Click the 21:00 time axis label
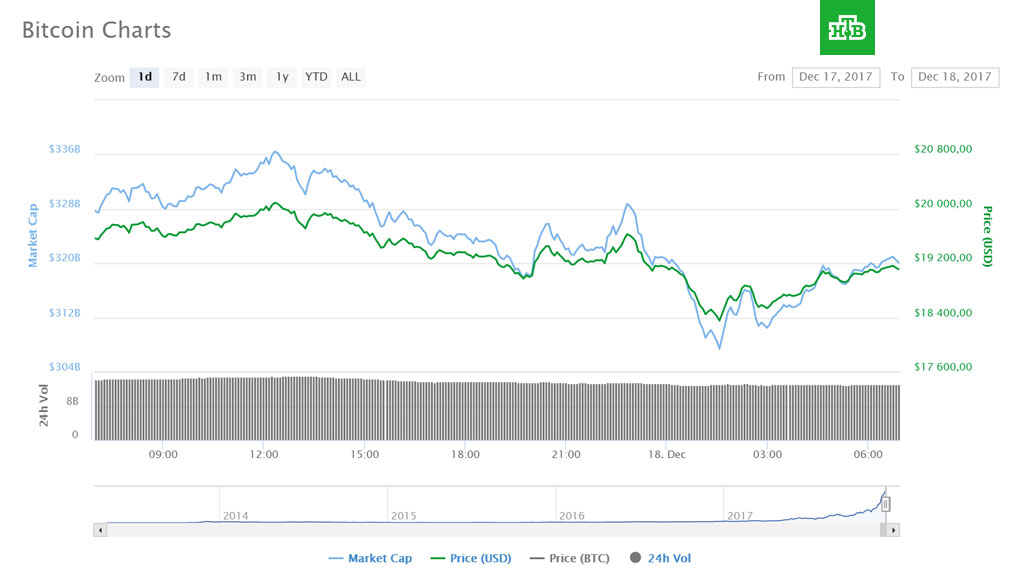Viewport: 1024px width, 576px height. (566, 455)
